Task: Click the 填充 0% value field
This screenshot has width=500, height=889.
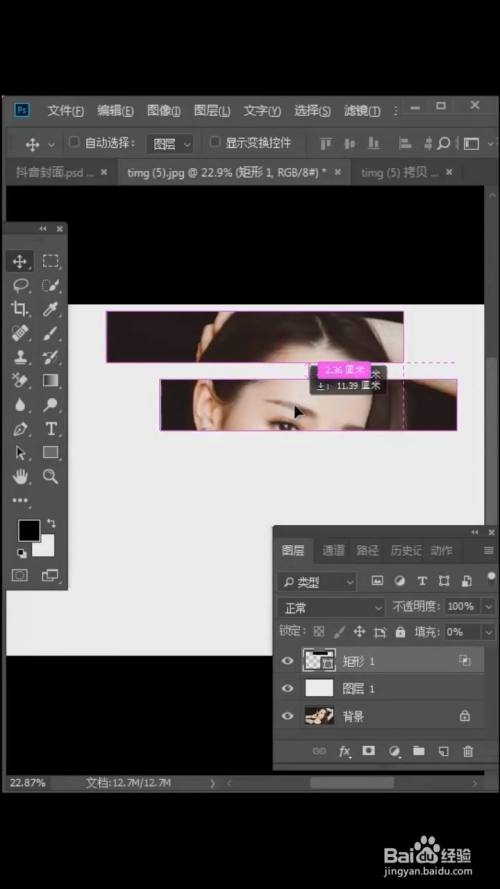Action: [463, 632]
